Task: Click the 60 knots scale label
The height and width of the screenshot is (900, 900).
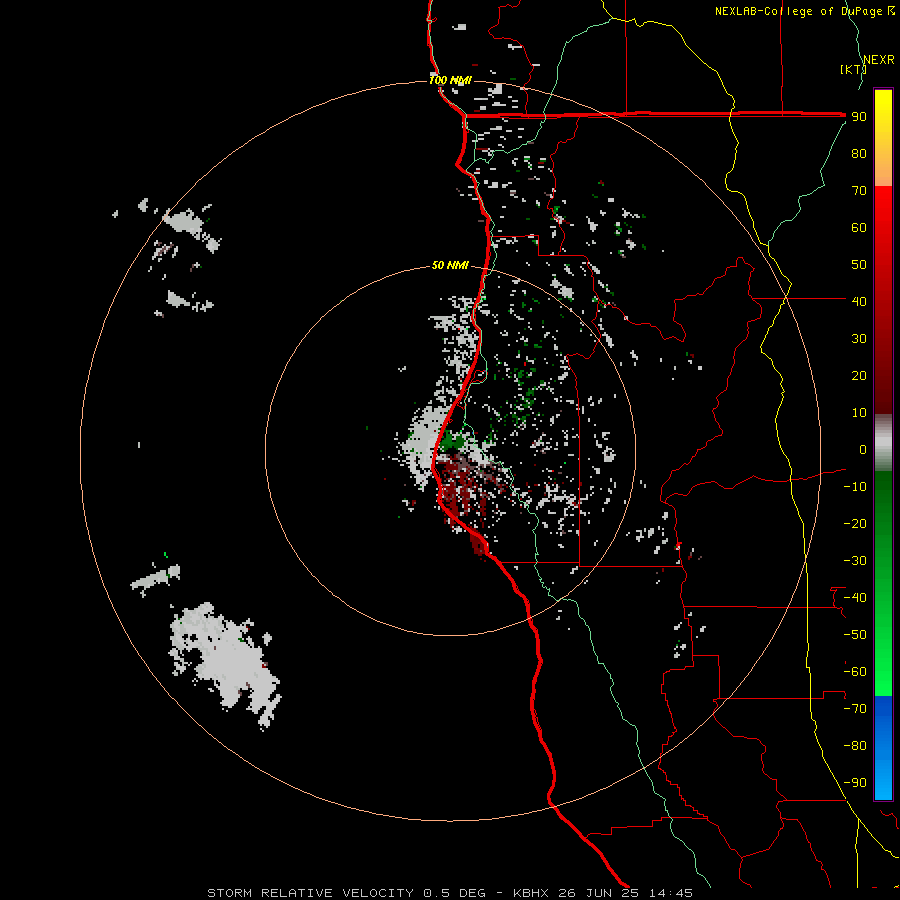Action: 859,227
